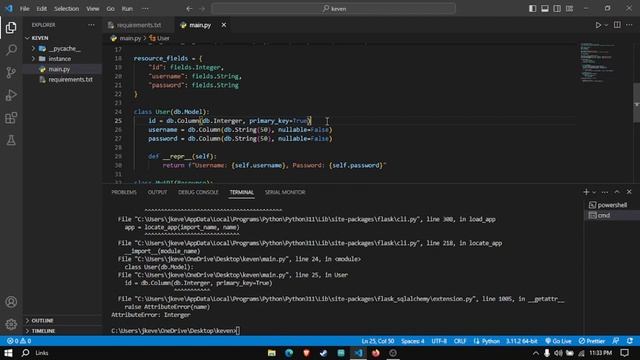Add a new terminal with plus icon
The height and width of the screenshot is (360, 640).
pyautogui.click(x=586, y=192)
